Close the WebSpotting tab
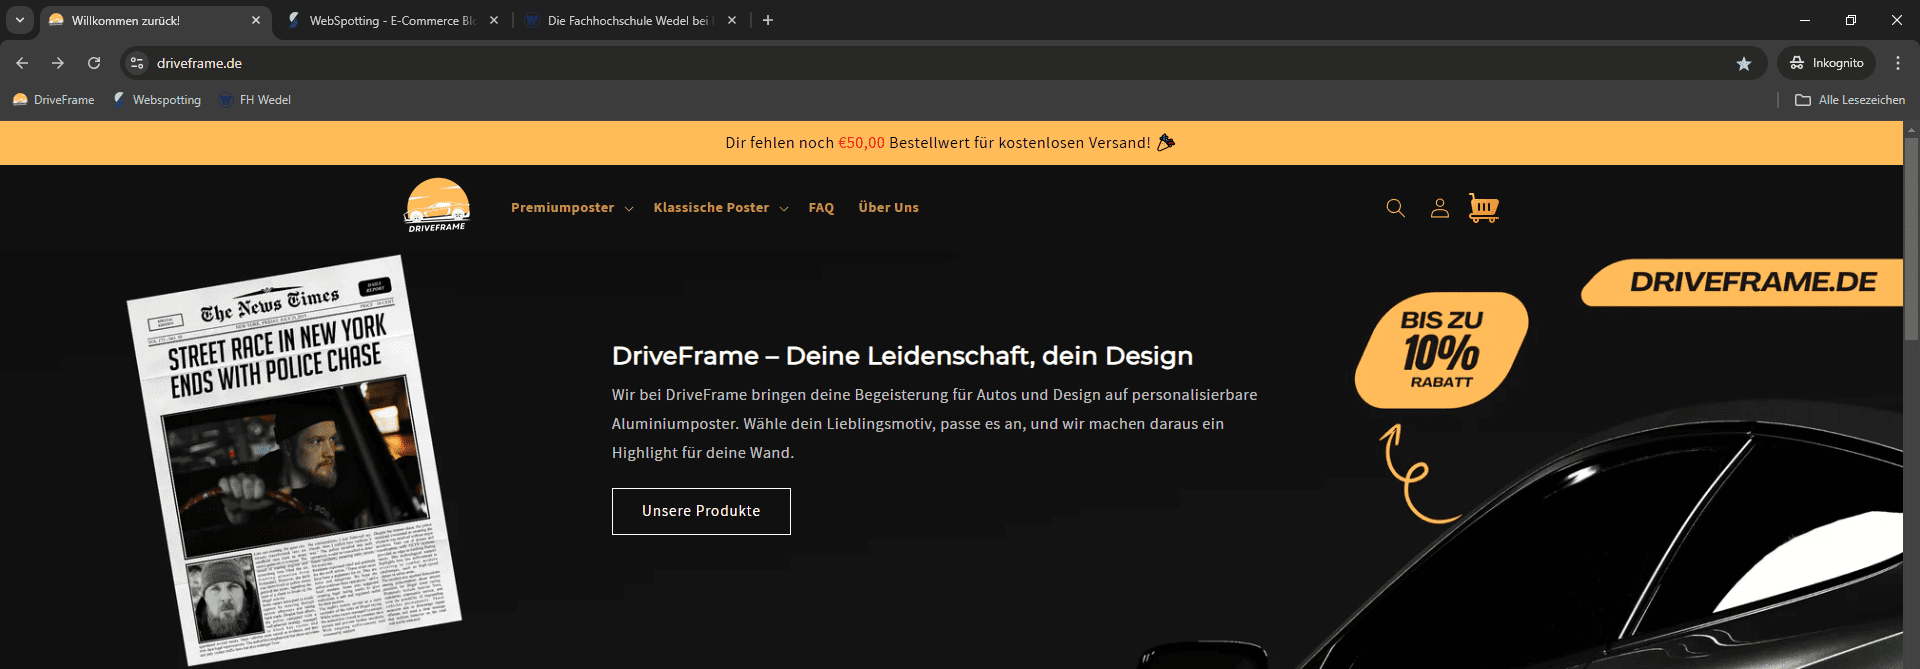 [x=494, y=20]
